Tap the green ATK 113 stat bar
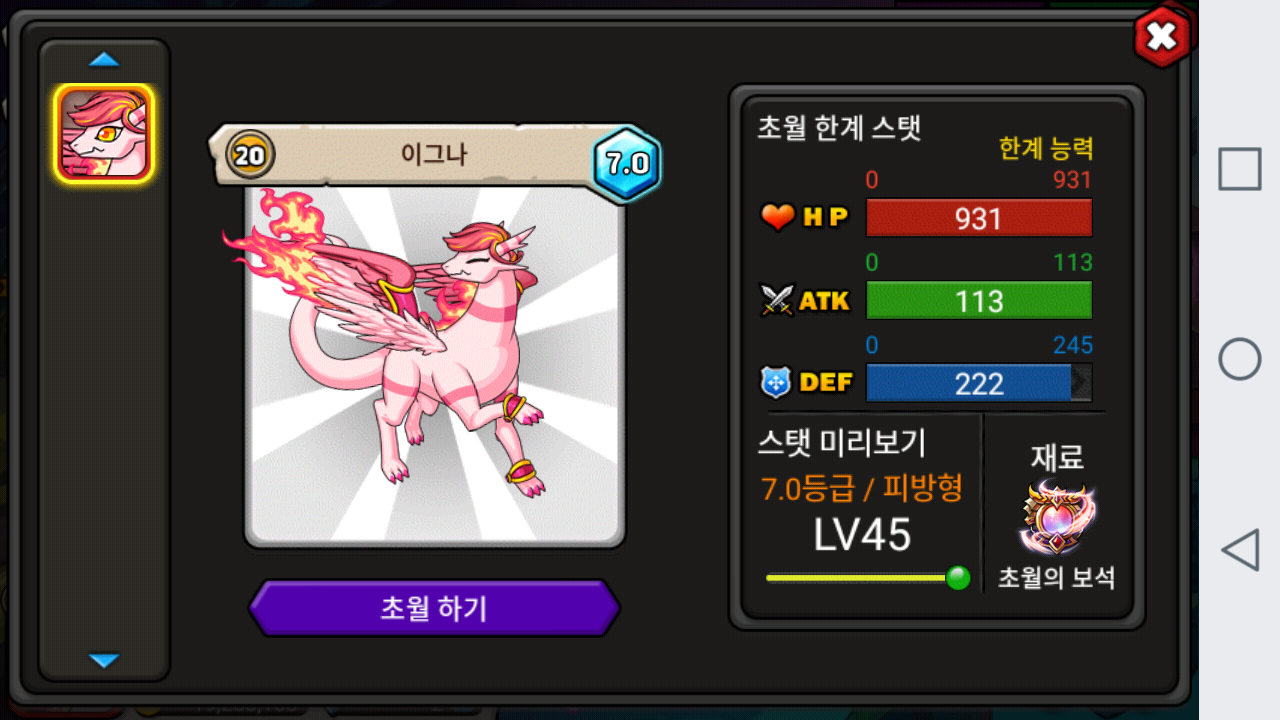1280x720 pixels. (979, 301)
